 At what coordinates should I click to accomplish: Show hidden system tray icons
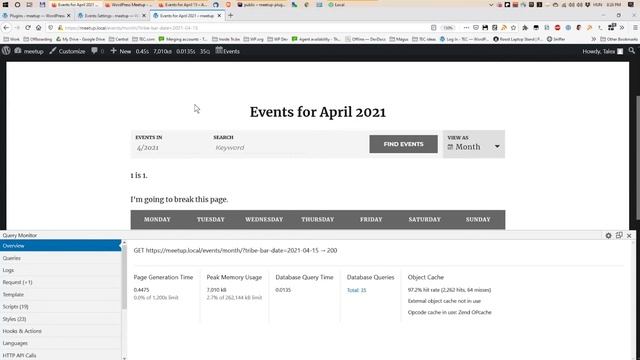491,4
